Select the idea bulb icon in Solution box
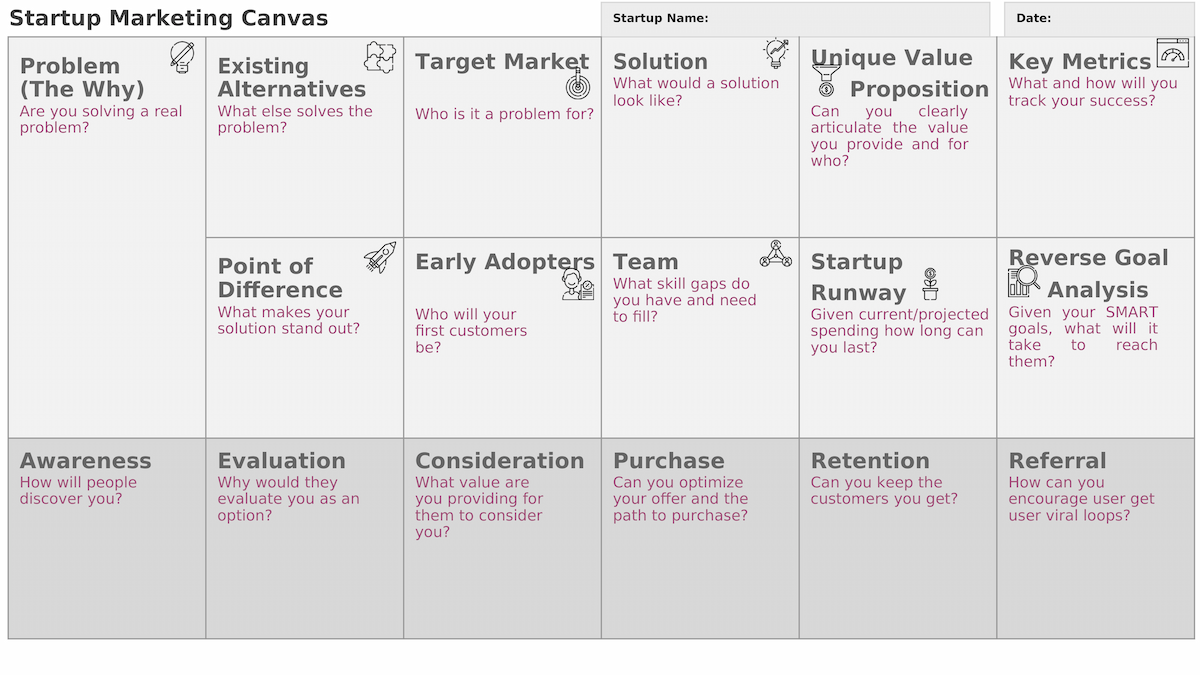1200x675 pixels. [776, 53]
